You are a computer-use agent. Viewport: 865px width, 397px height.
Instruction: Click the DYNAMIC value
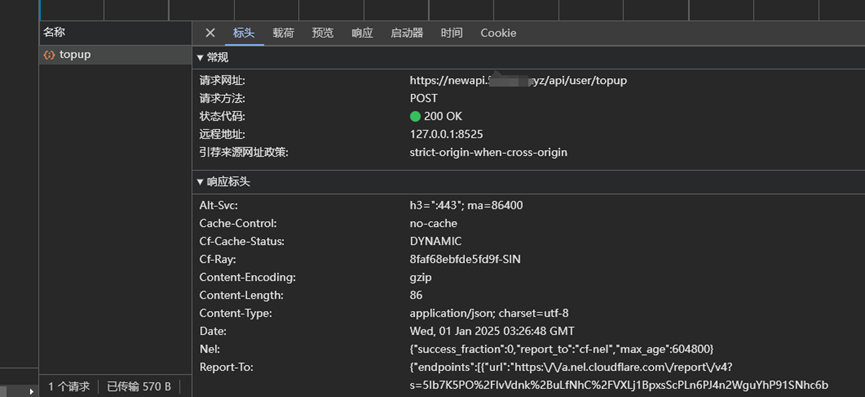coord(436,242)
